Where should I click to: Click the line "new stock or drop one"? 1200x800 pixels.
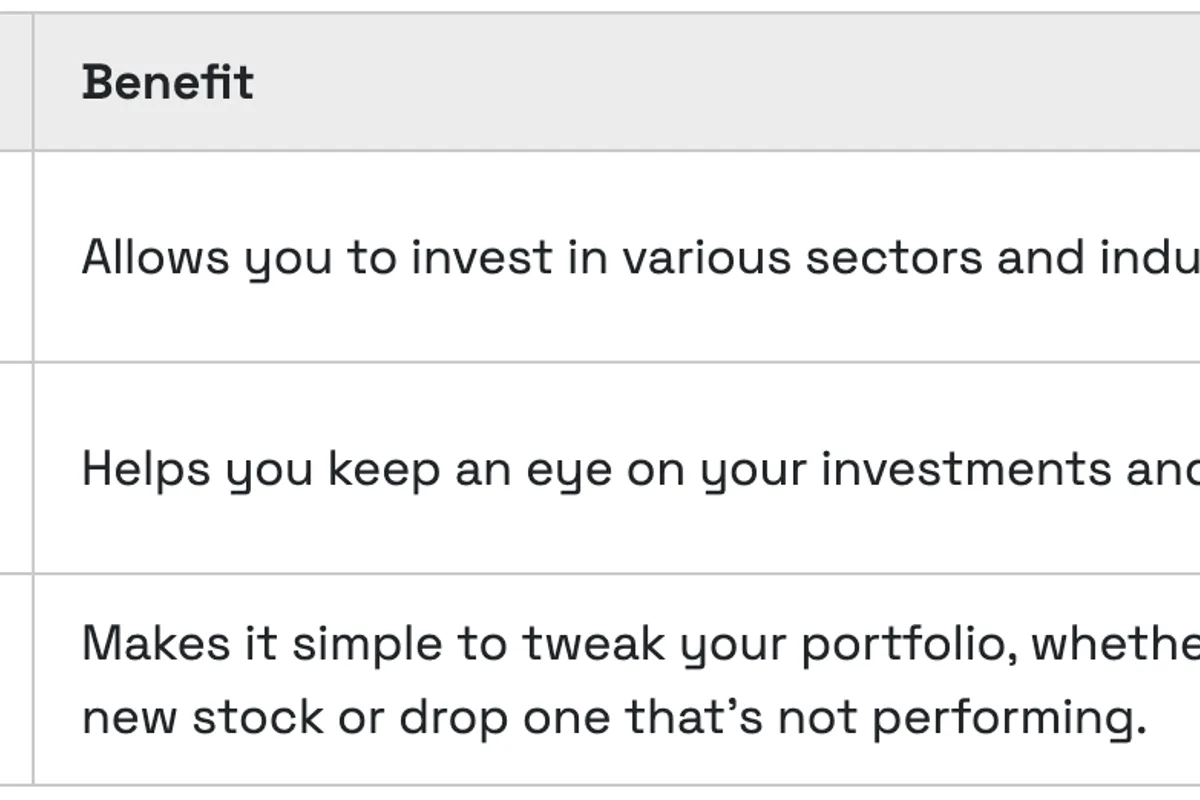tap(613, 716)
